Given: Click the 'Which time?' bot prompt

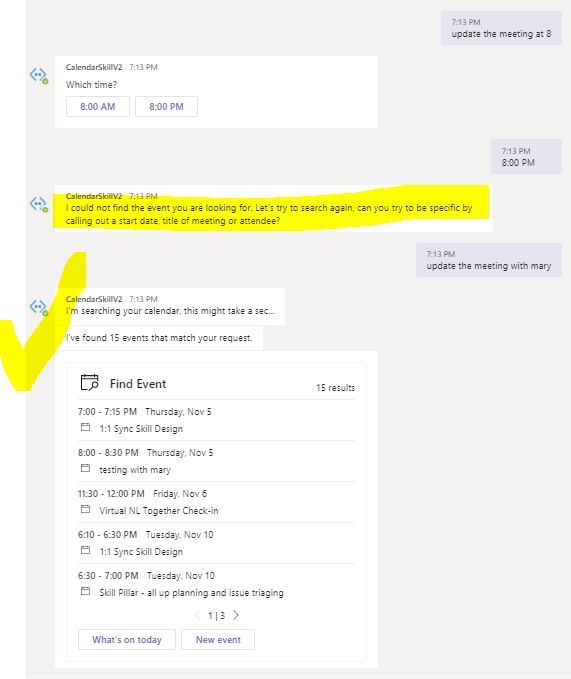Looking at the screenshot, I should coord(91,85).
